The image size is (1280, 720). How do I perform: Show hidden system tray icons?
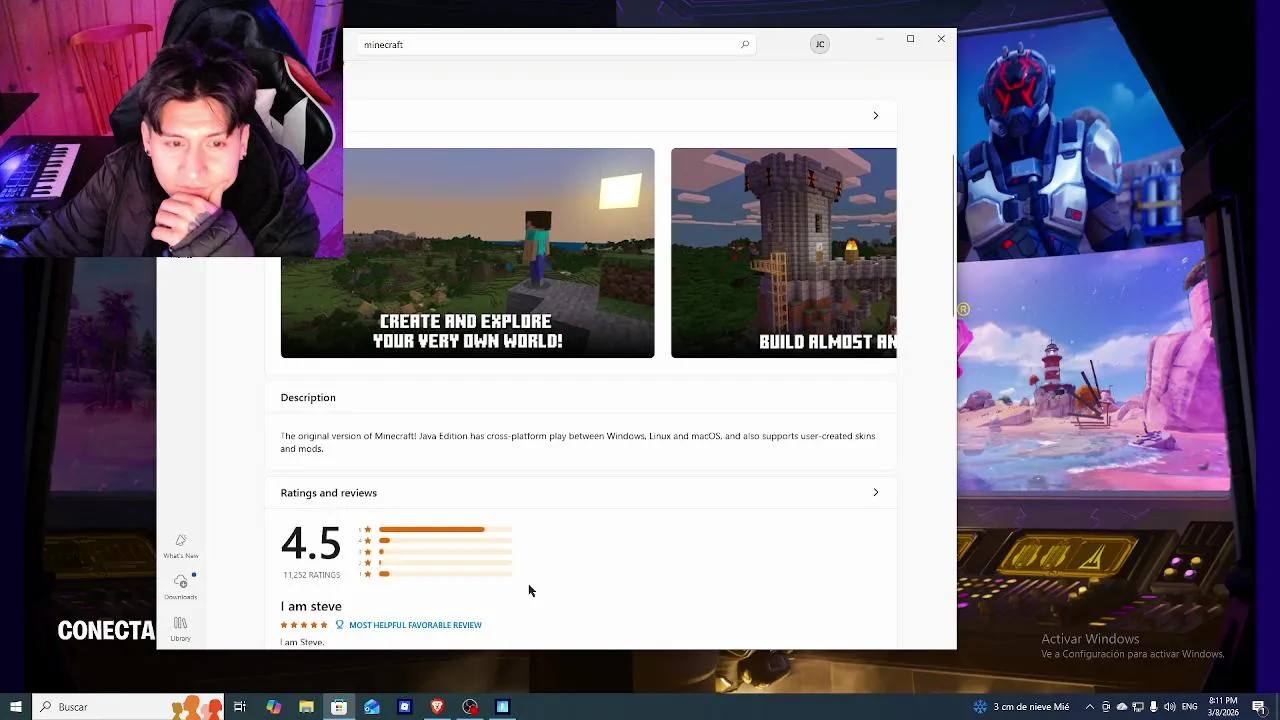(x=1090, y=707)
